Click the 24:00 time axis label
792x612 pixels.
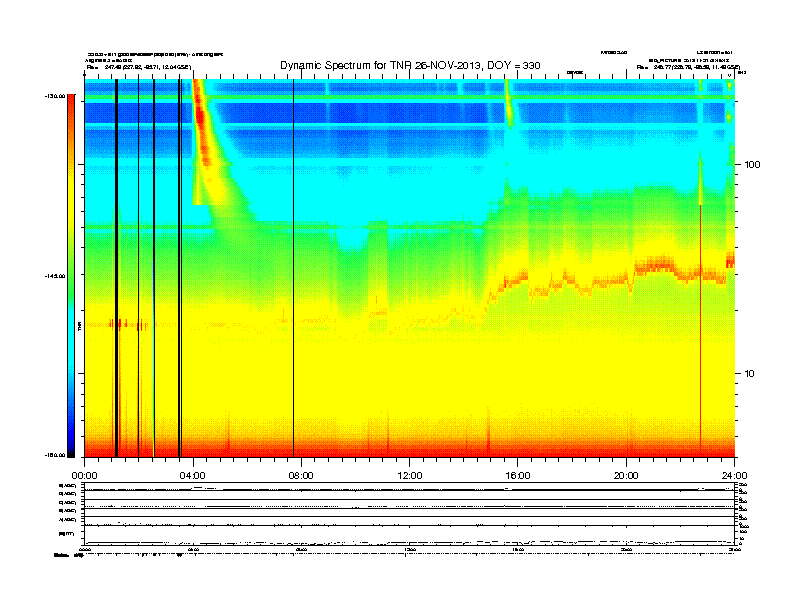pos(734,476)
